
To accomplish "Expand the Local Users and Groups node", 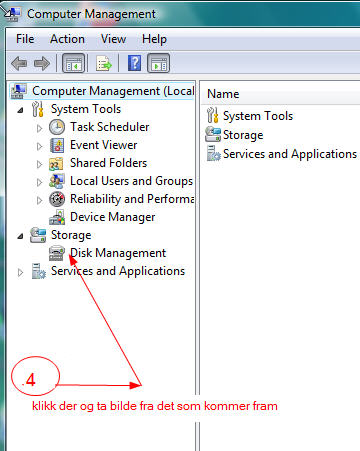I will click(x=39, y=182).
